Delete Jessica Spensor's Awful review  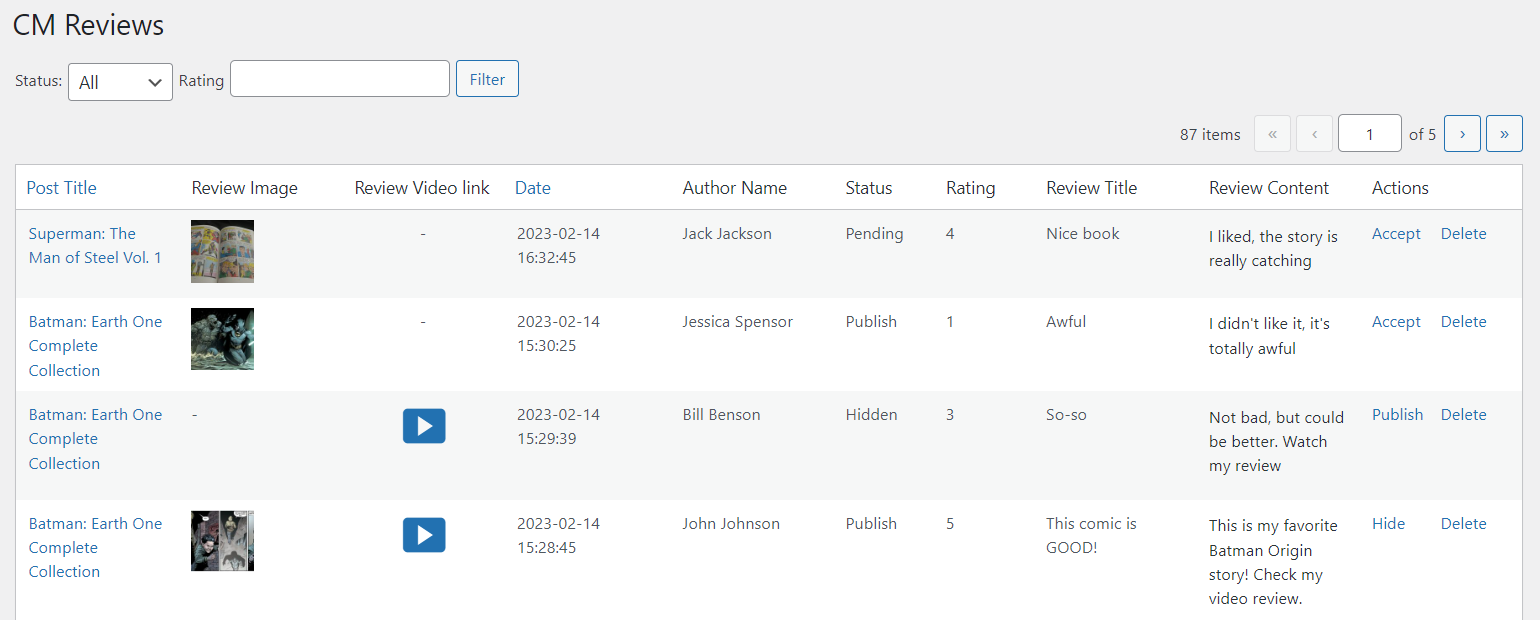(x=1463, y=322)
